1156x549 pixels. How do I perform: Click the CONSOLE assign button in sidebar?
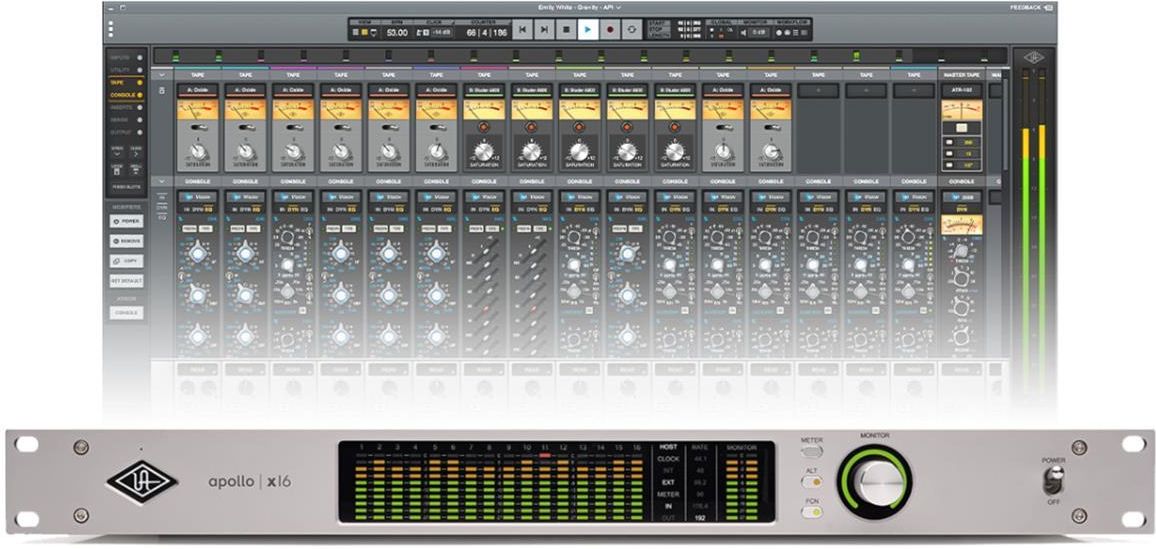click(127, 313)
